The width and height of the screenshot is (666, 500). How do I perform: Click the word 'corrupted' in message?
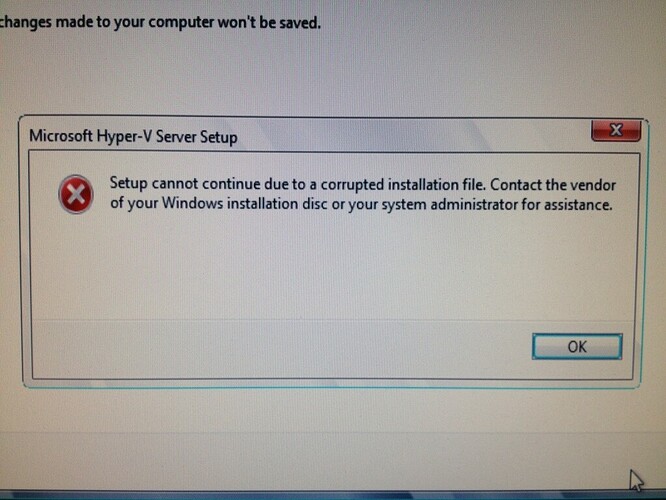click(x=352, y=186)
